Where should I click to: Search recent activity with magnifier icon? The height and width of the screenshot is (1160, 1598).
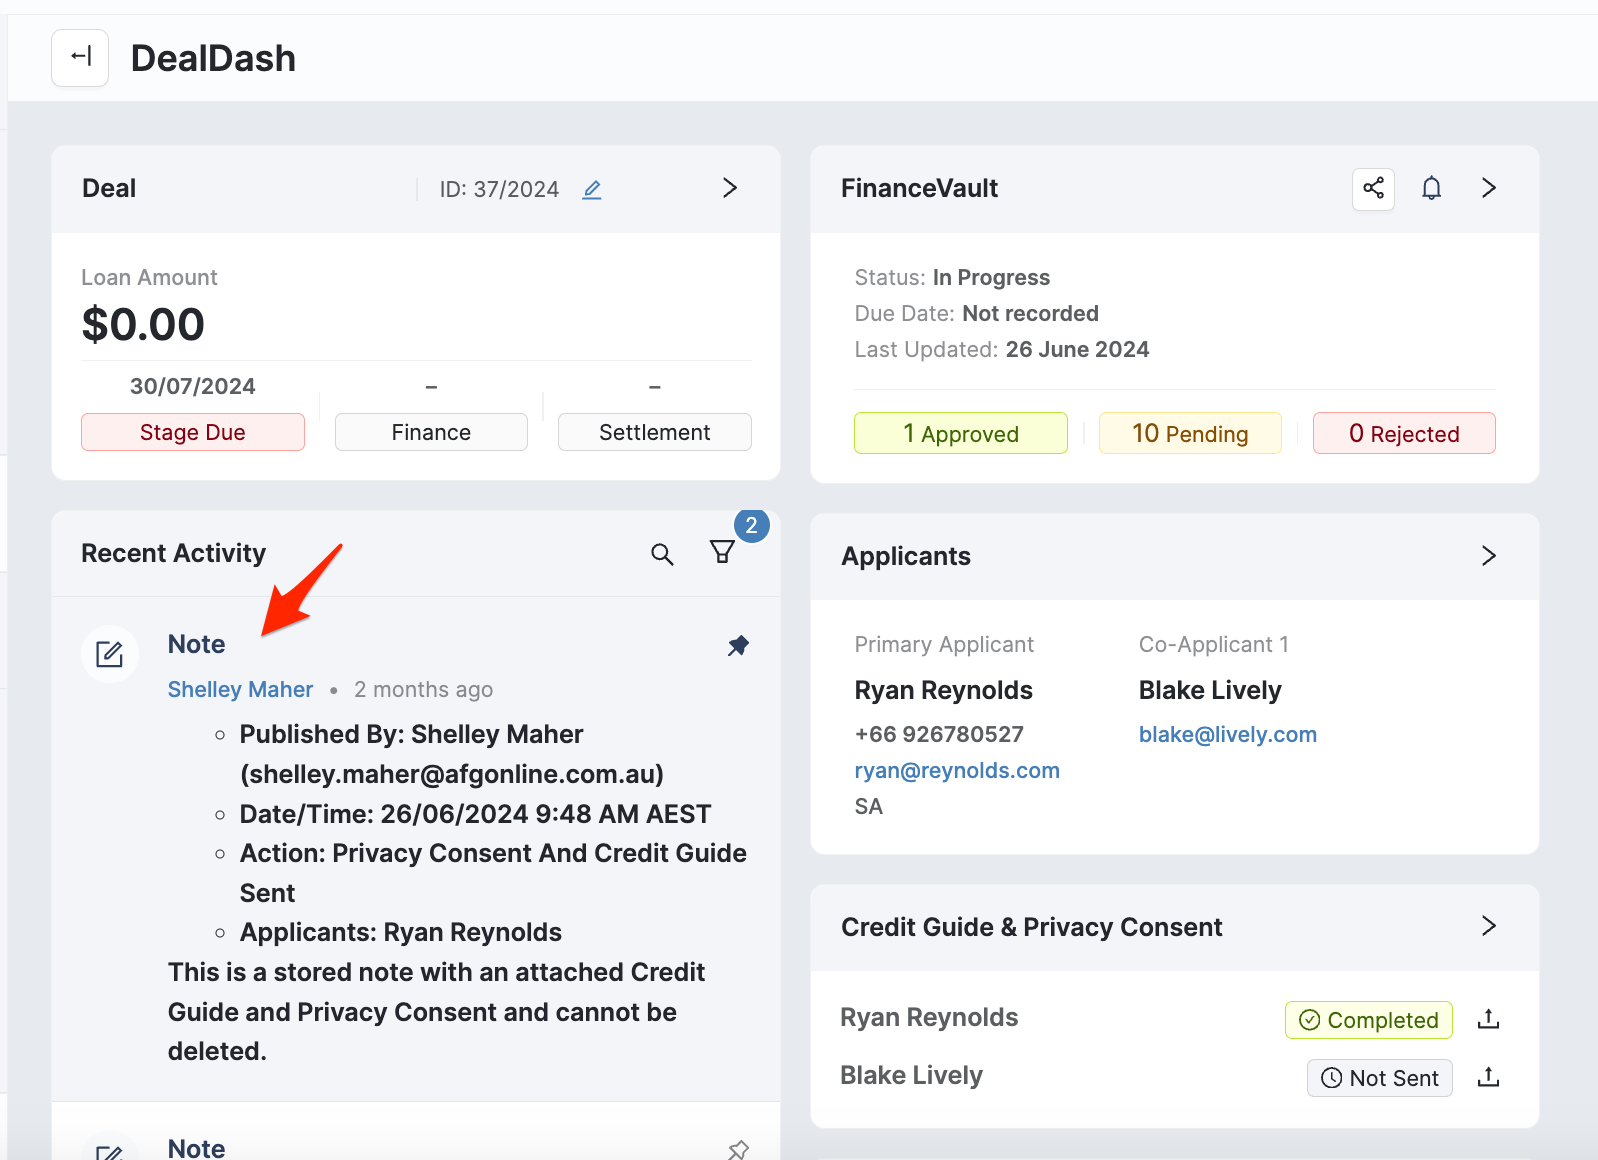point(662,554)
